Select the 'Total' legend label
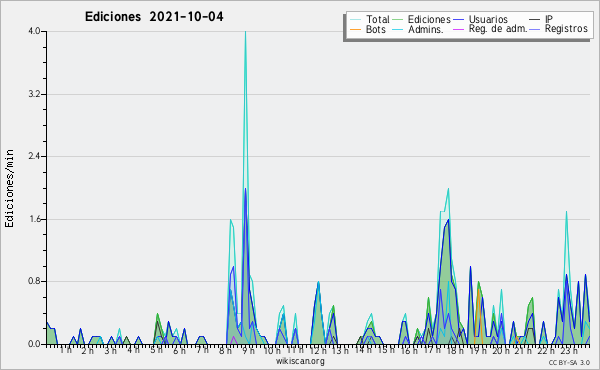 point(378,19)
